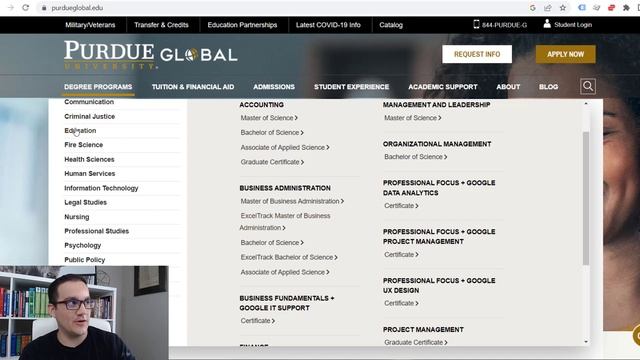
Task: Select Education category
Action: tap(80, 131)
